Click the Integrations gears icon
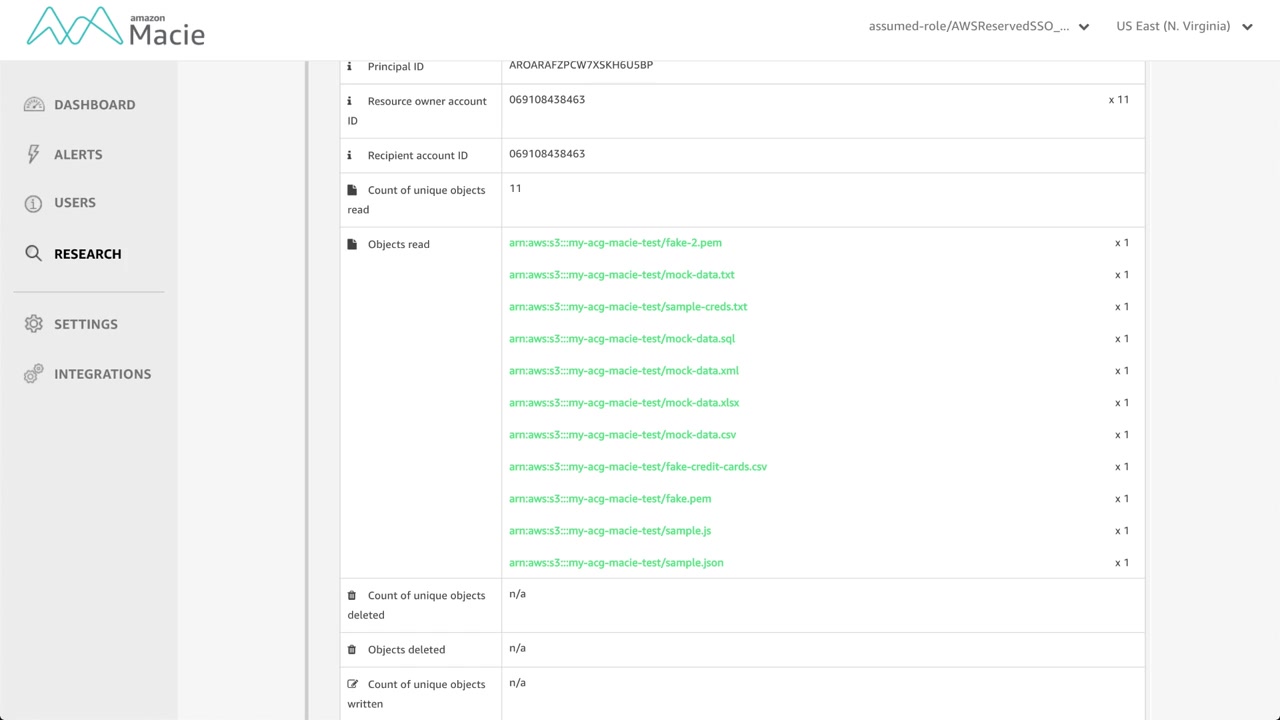 point(34,374)
